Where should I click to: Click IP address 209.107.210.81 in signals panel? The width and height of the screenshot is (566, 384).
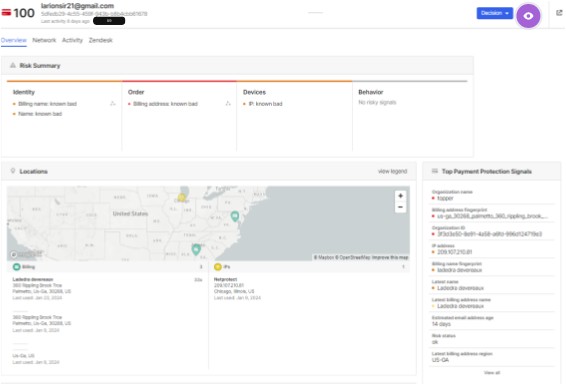pyautogui.click(x=454, y=252)
